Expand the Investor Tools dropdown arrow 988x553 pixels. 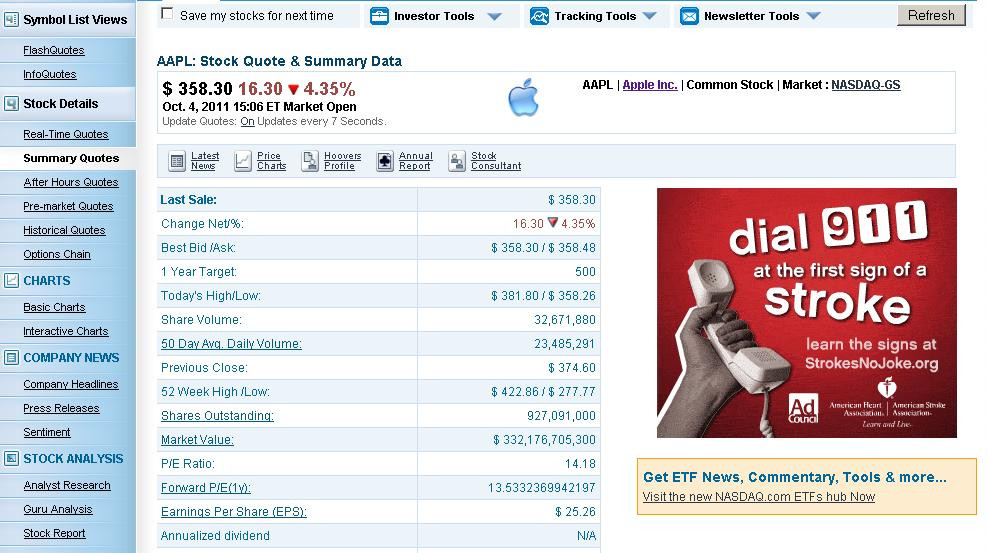tap(495, 16)
